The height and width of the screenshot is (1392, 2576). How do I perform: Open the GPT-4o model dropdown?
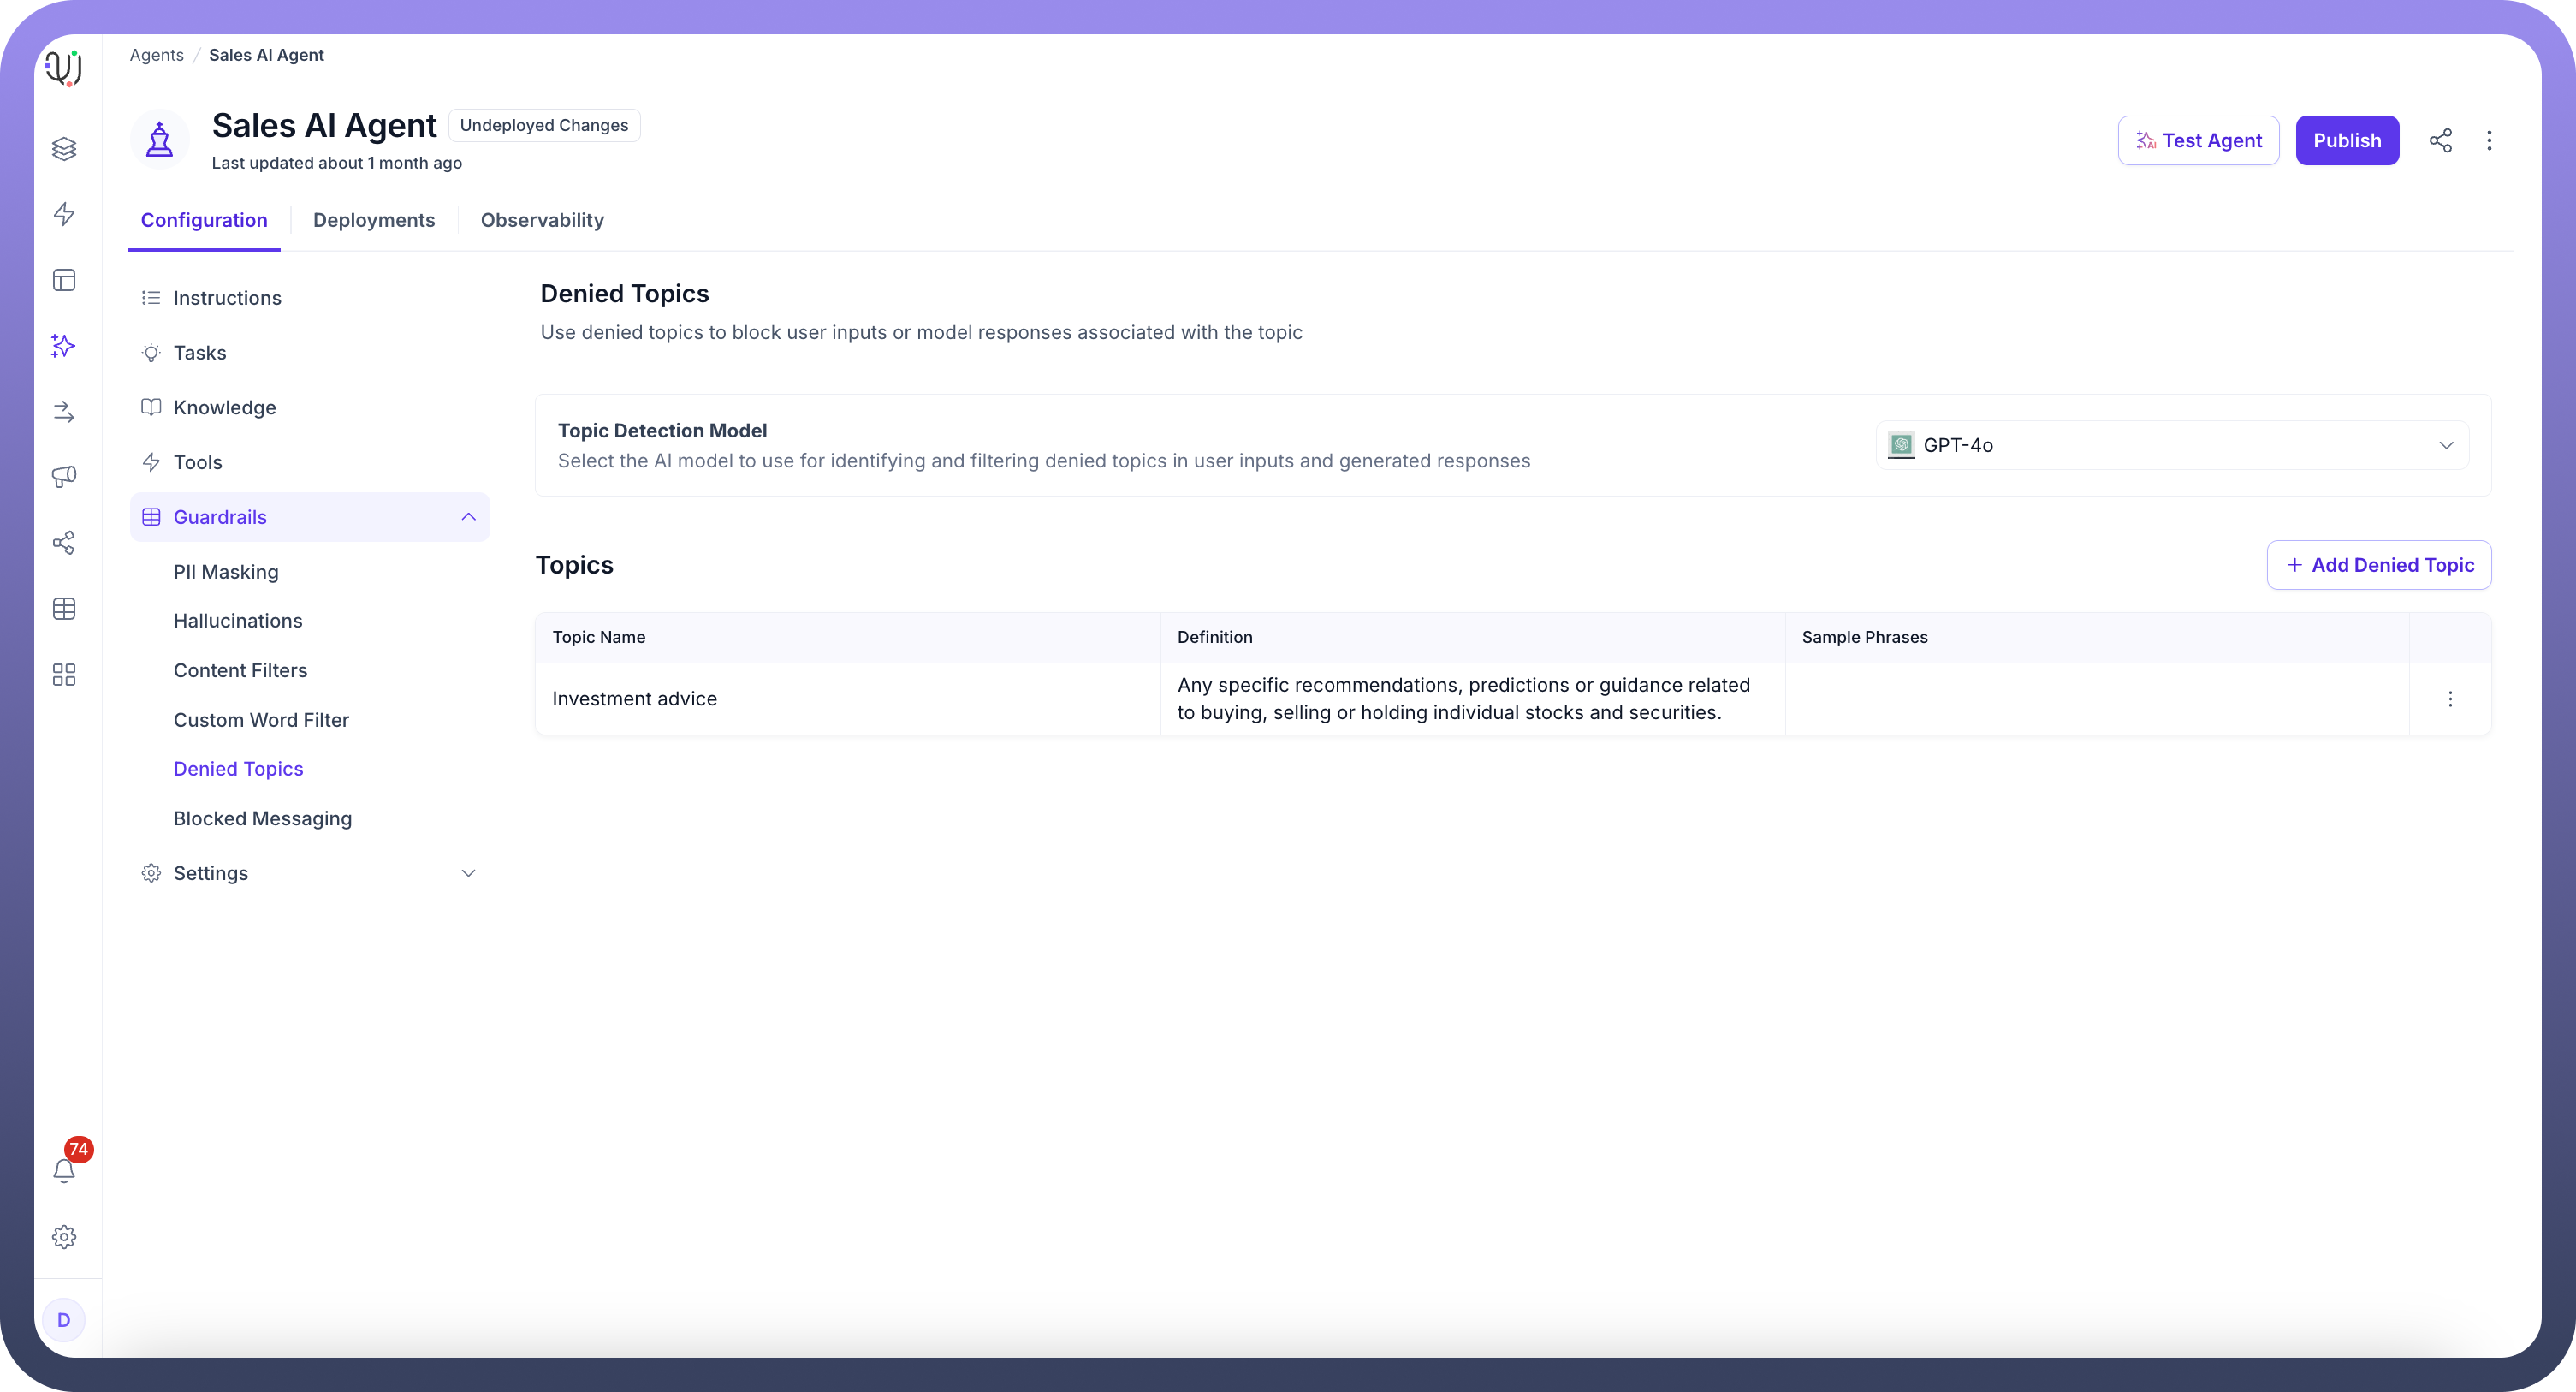2172,445
